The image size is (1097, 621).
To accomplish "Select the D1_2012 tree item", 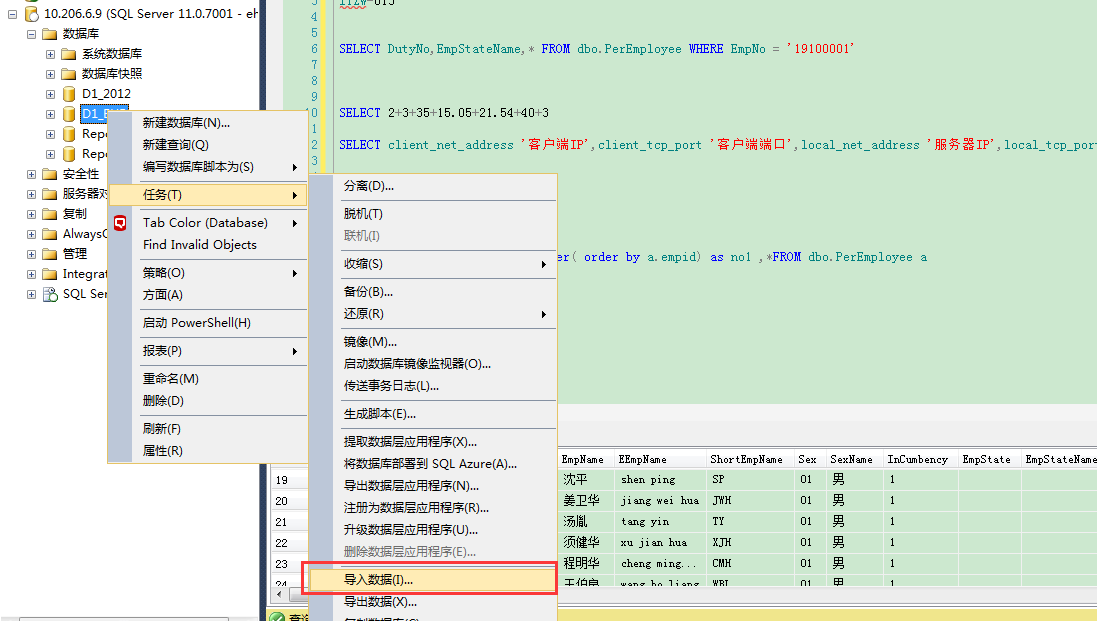I will pos(106,94).
